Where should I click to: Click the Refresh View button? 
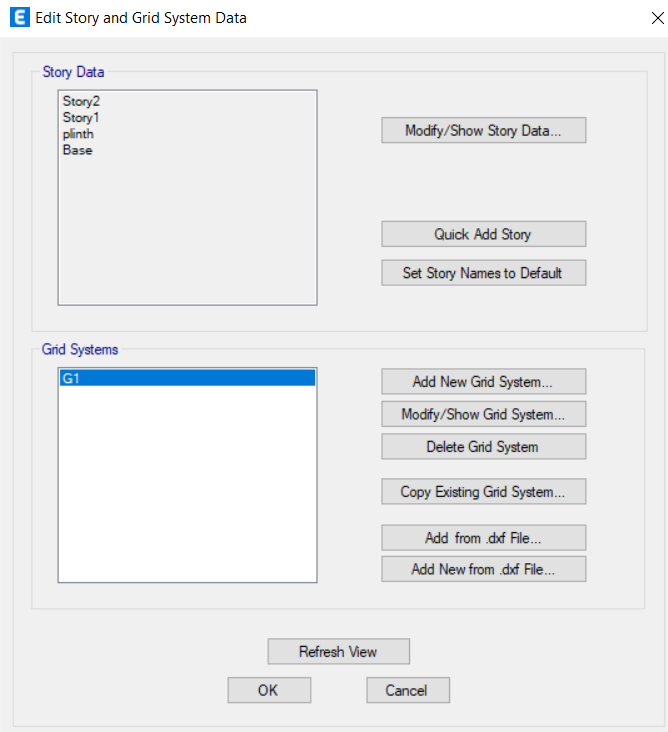pyautogui.click(x=338, y=651)
